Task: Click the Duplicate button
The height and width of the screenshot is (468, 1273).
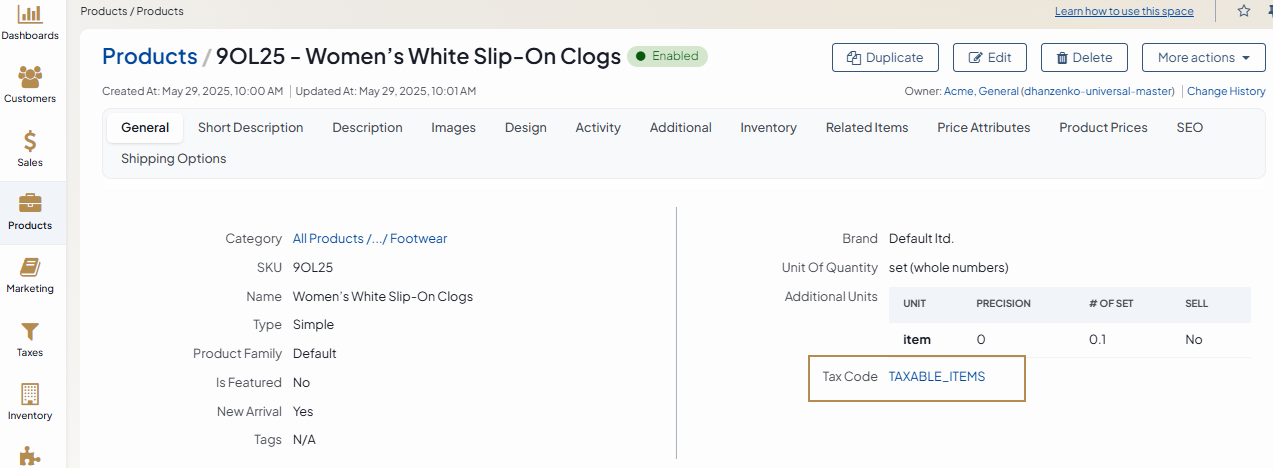Action: coord(884,58)
